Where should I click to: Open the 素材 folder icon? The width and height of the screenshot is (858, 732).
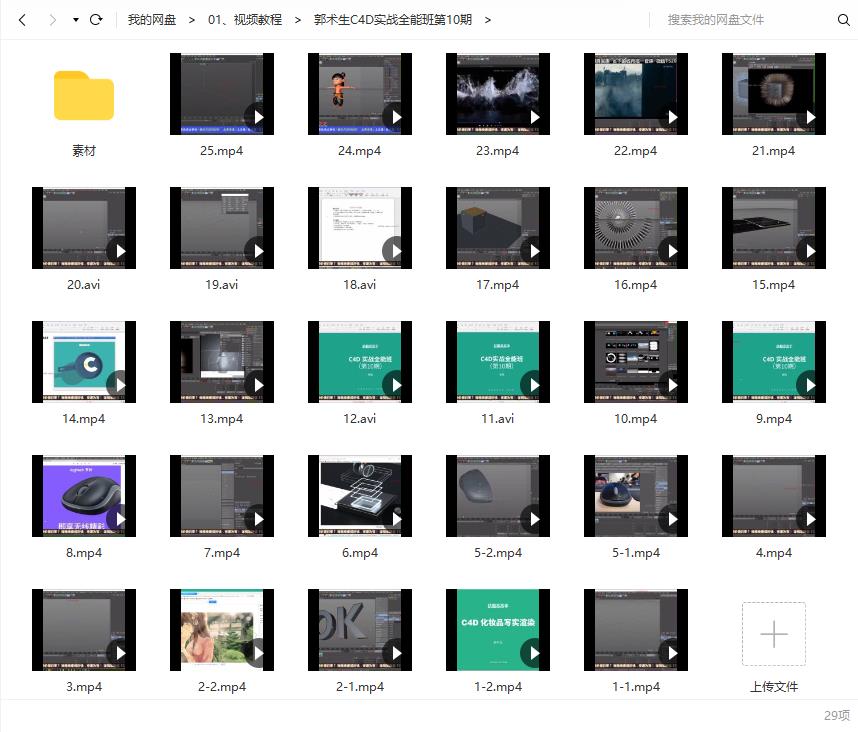[84, 95]
